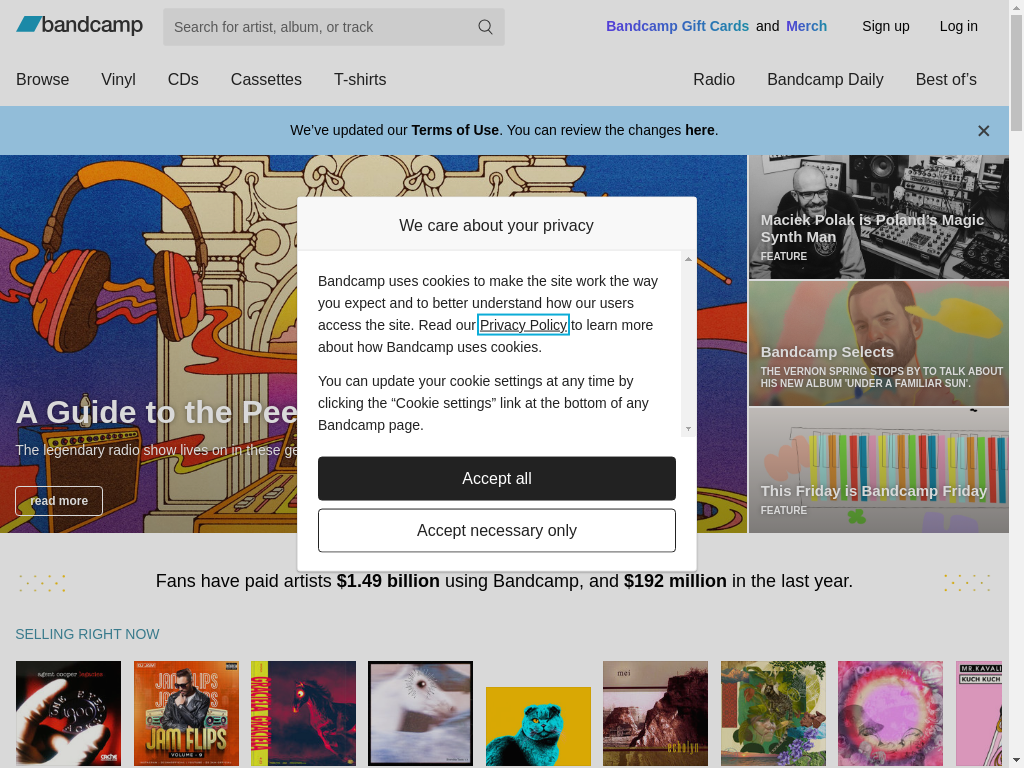Open the Browse menu item
Screen dimensions: 1024x768
(x=42, y=80)
